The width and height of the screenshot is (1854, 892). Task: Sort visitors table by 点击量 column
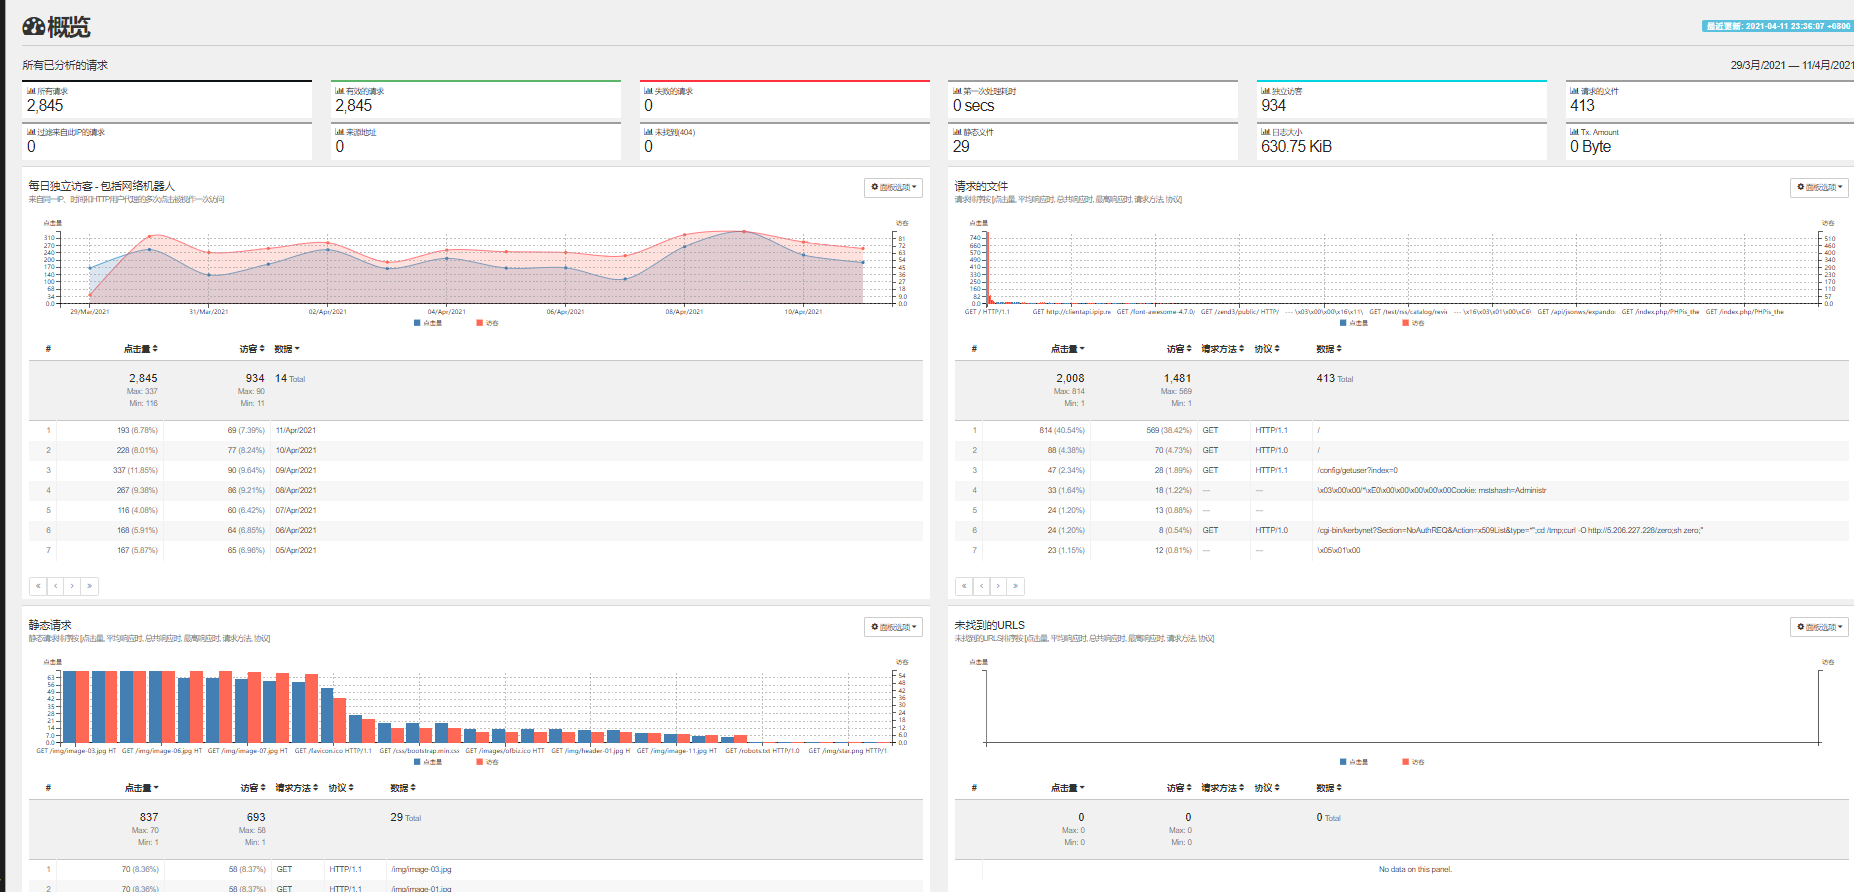(x=140, y=349)
